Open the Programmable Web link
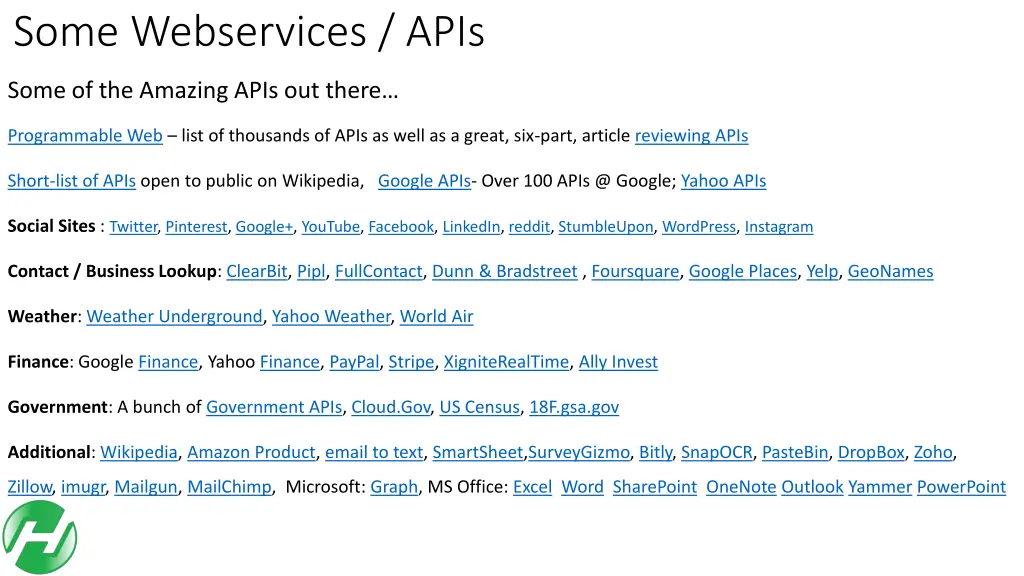 click(85, 136)
